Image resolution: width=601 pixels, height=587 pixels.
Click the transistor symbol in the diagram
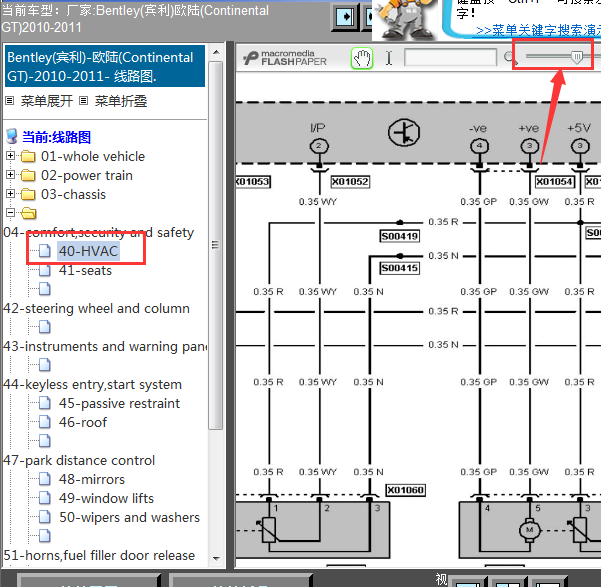coord(404,132)
